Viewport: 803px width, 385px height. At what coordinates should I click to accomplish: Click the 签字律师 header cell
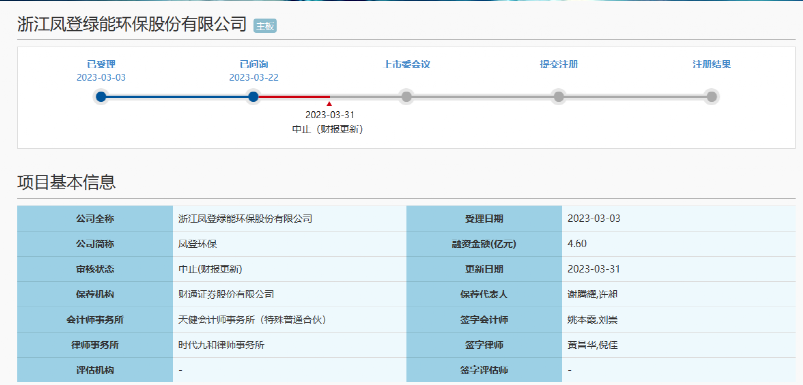(484, 345)
